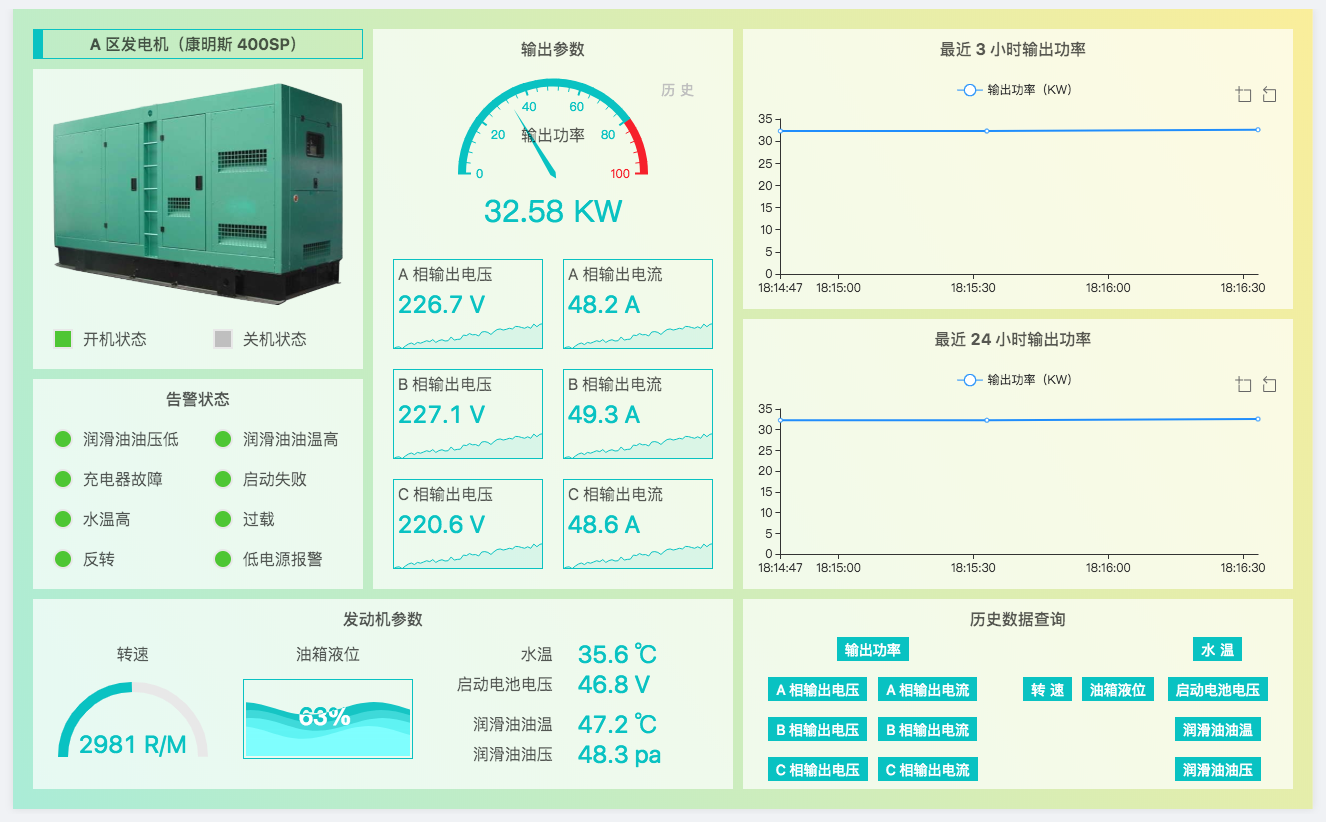
Task: Open 启动电池电压 history query button
Action: (1217, 690)
